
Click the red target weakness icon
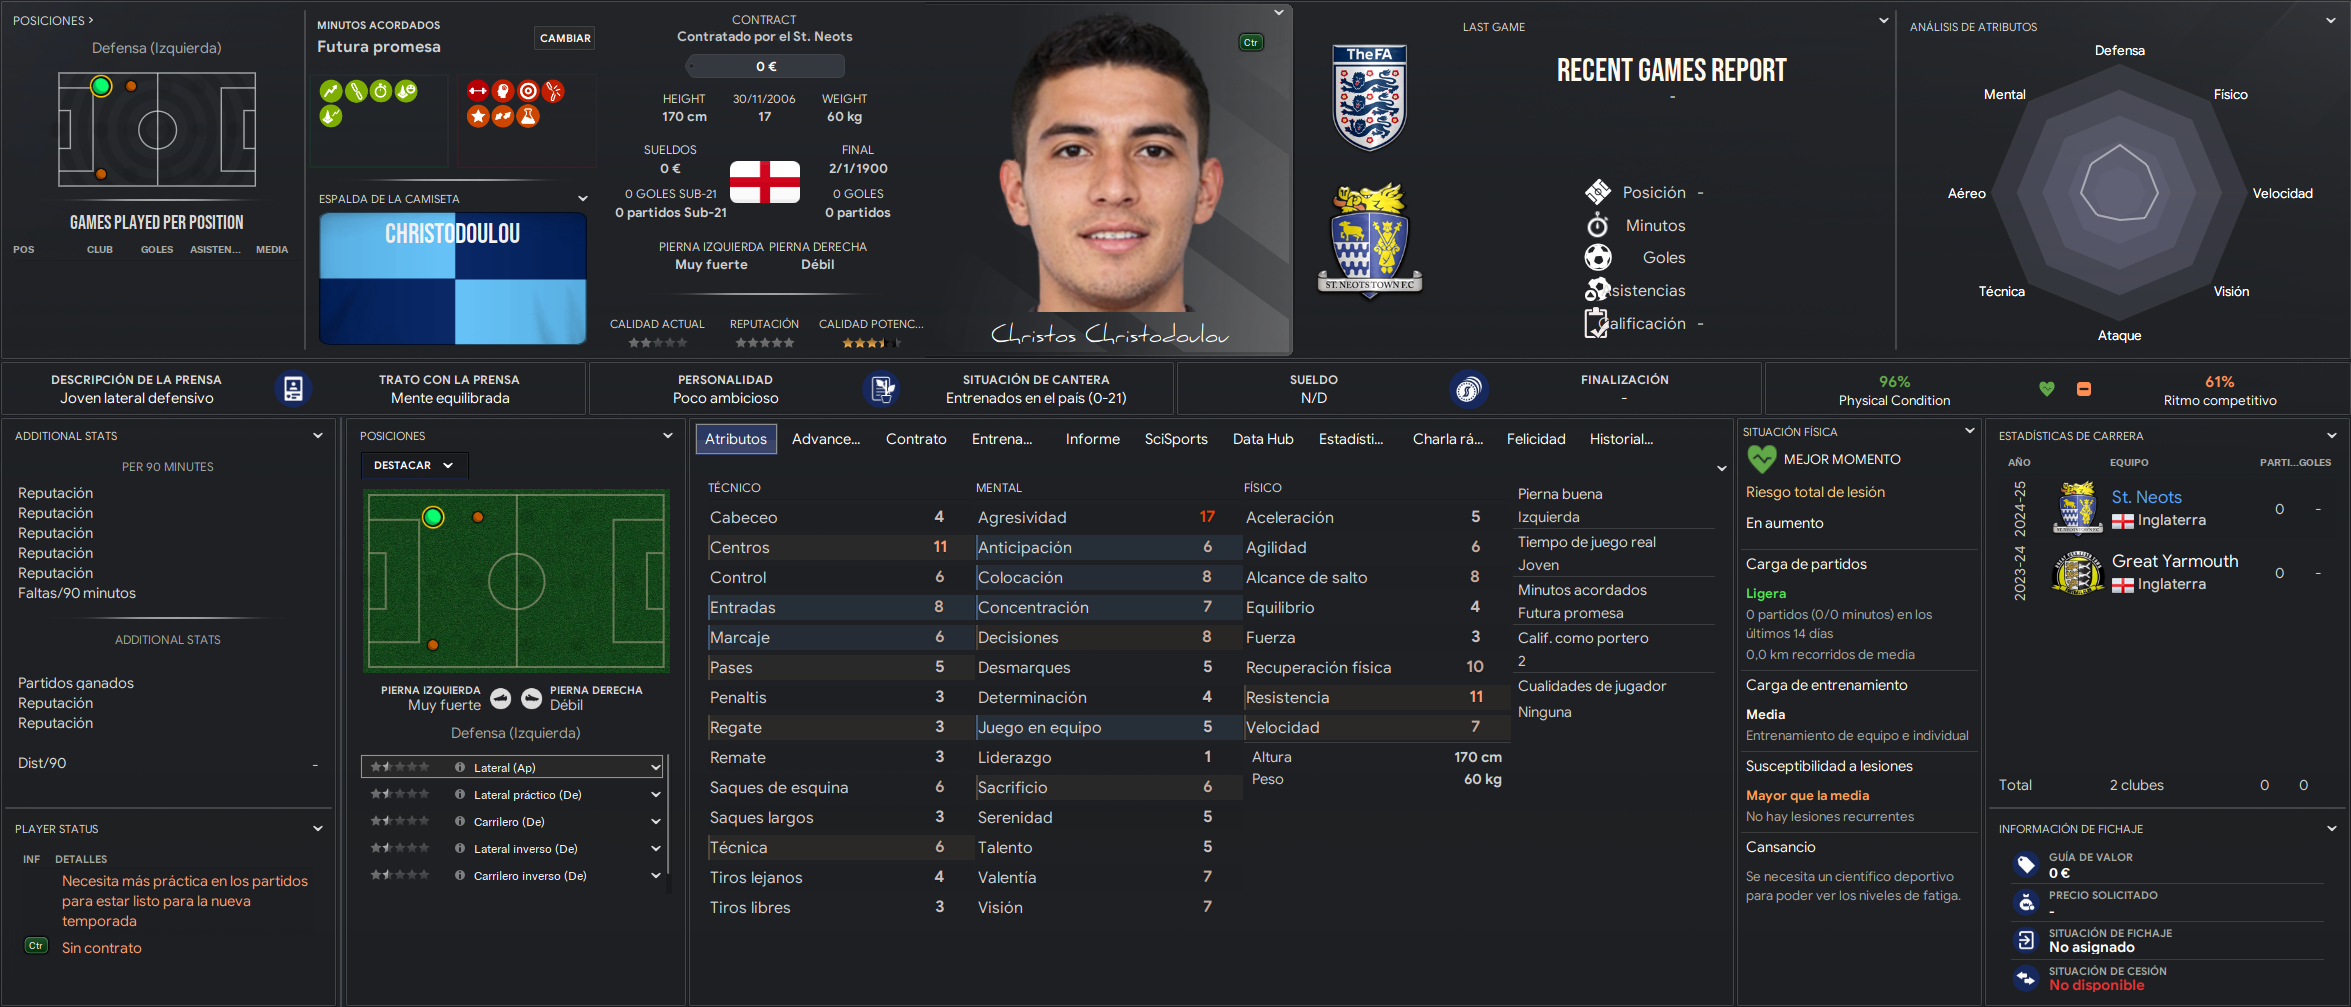pyautogui.click(x=528, y=91)
